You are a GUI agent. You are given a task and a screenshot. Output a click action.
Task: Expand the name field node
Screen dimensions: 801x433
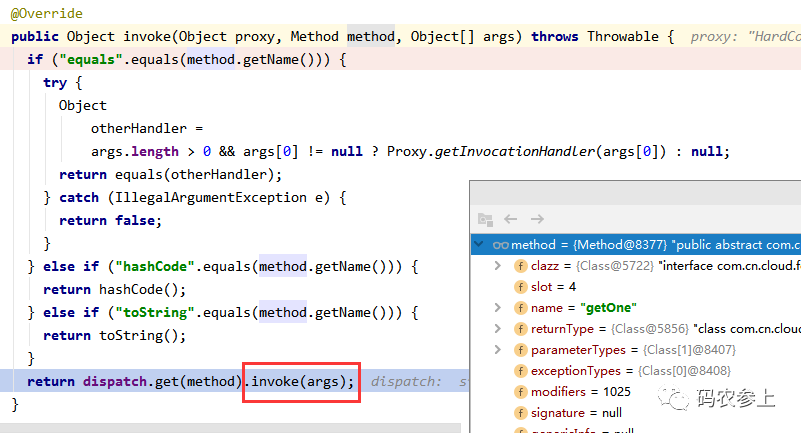pos(498,308)
